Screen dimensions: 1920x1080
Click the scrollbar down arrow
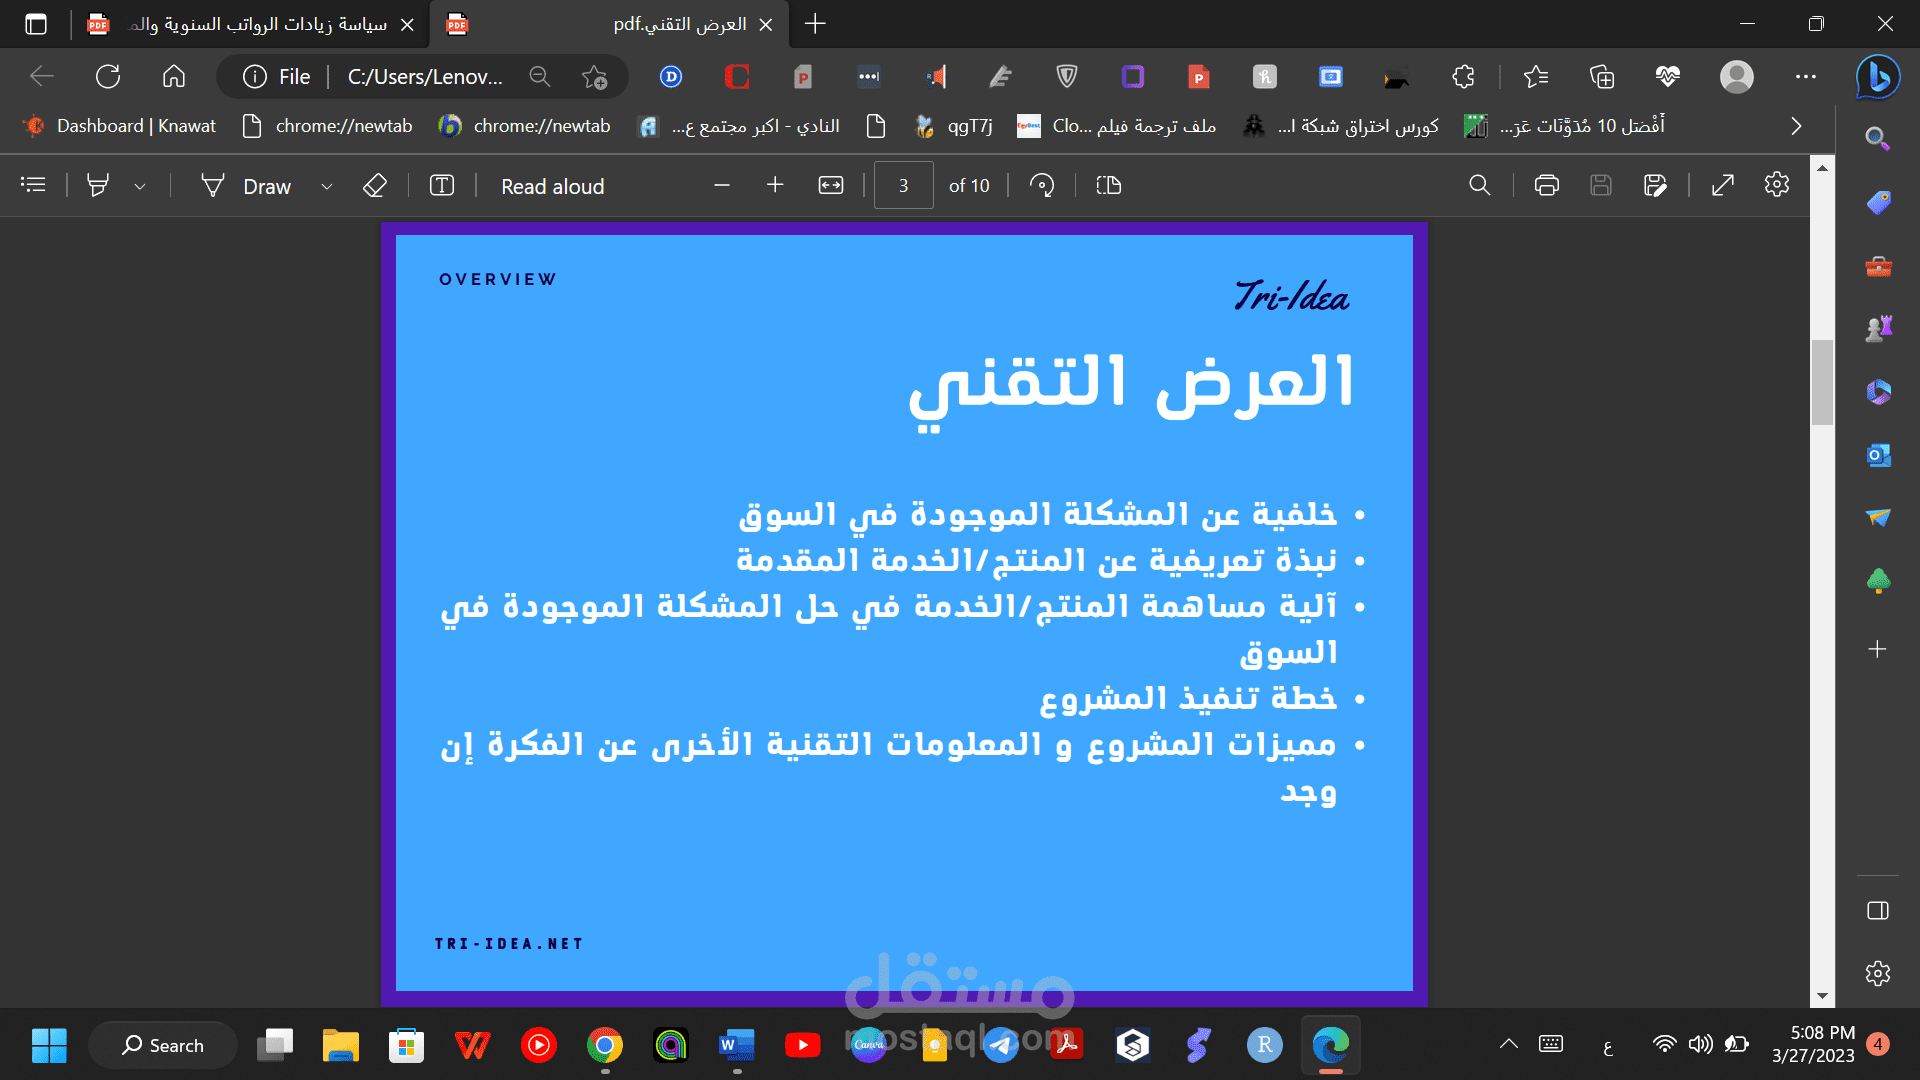(x=1822, y=996)
